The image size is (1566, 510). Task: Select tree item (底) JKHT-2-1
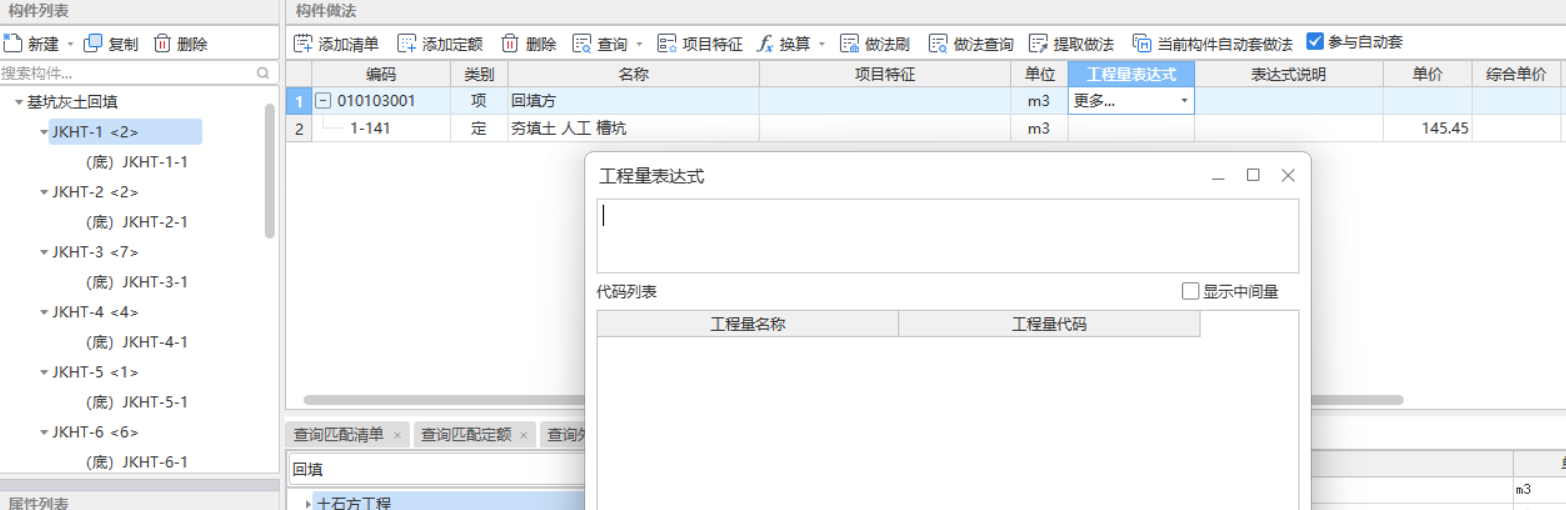138,222
